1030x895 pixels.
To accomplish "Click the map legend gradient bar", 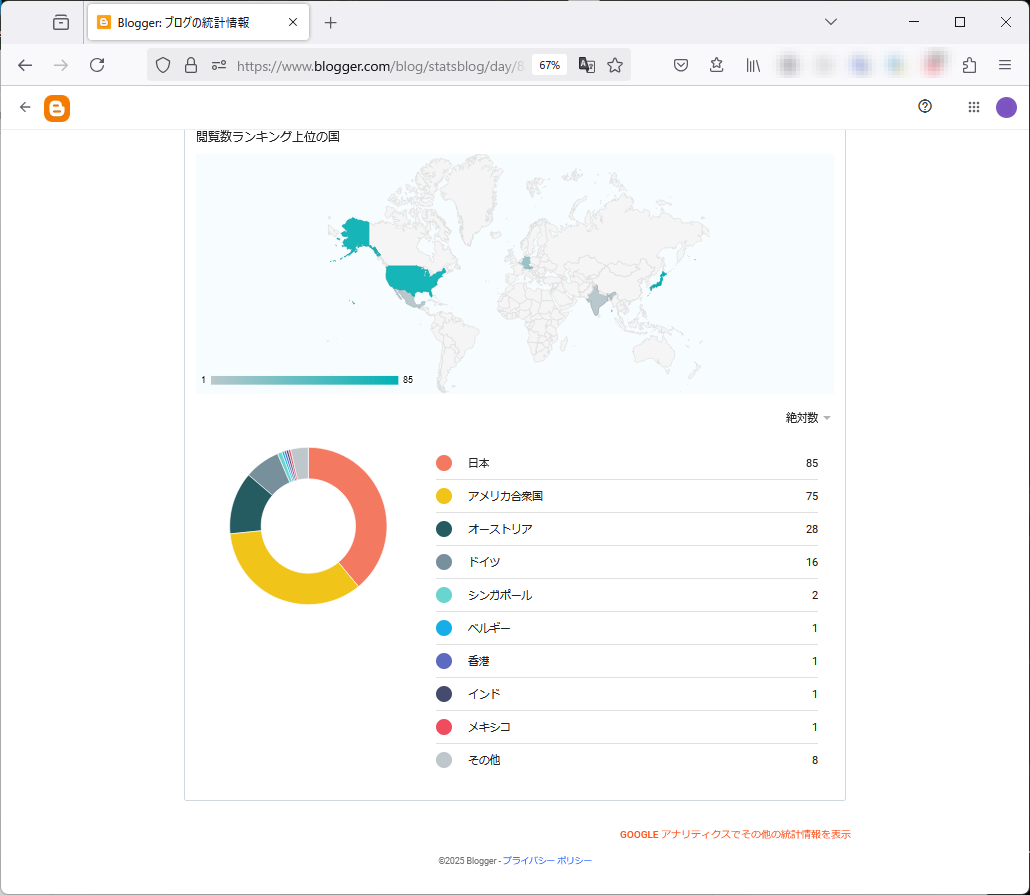I will coord(305,380).
